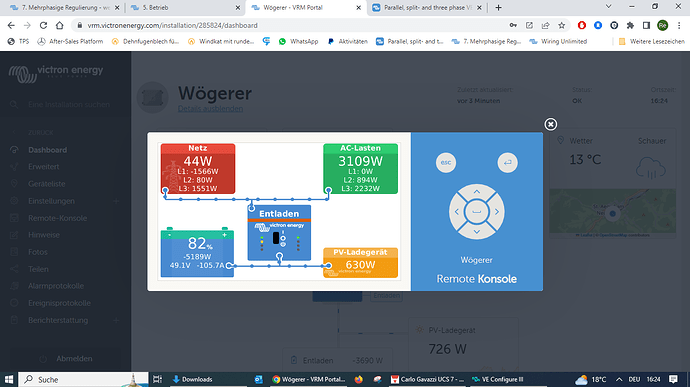Open Ereignisprotokolle in the sidebar
Screen dimensions: 690x387
59,303
